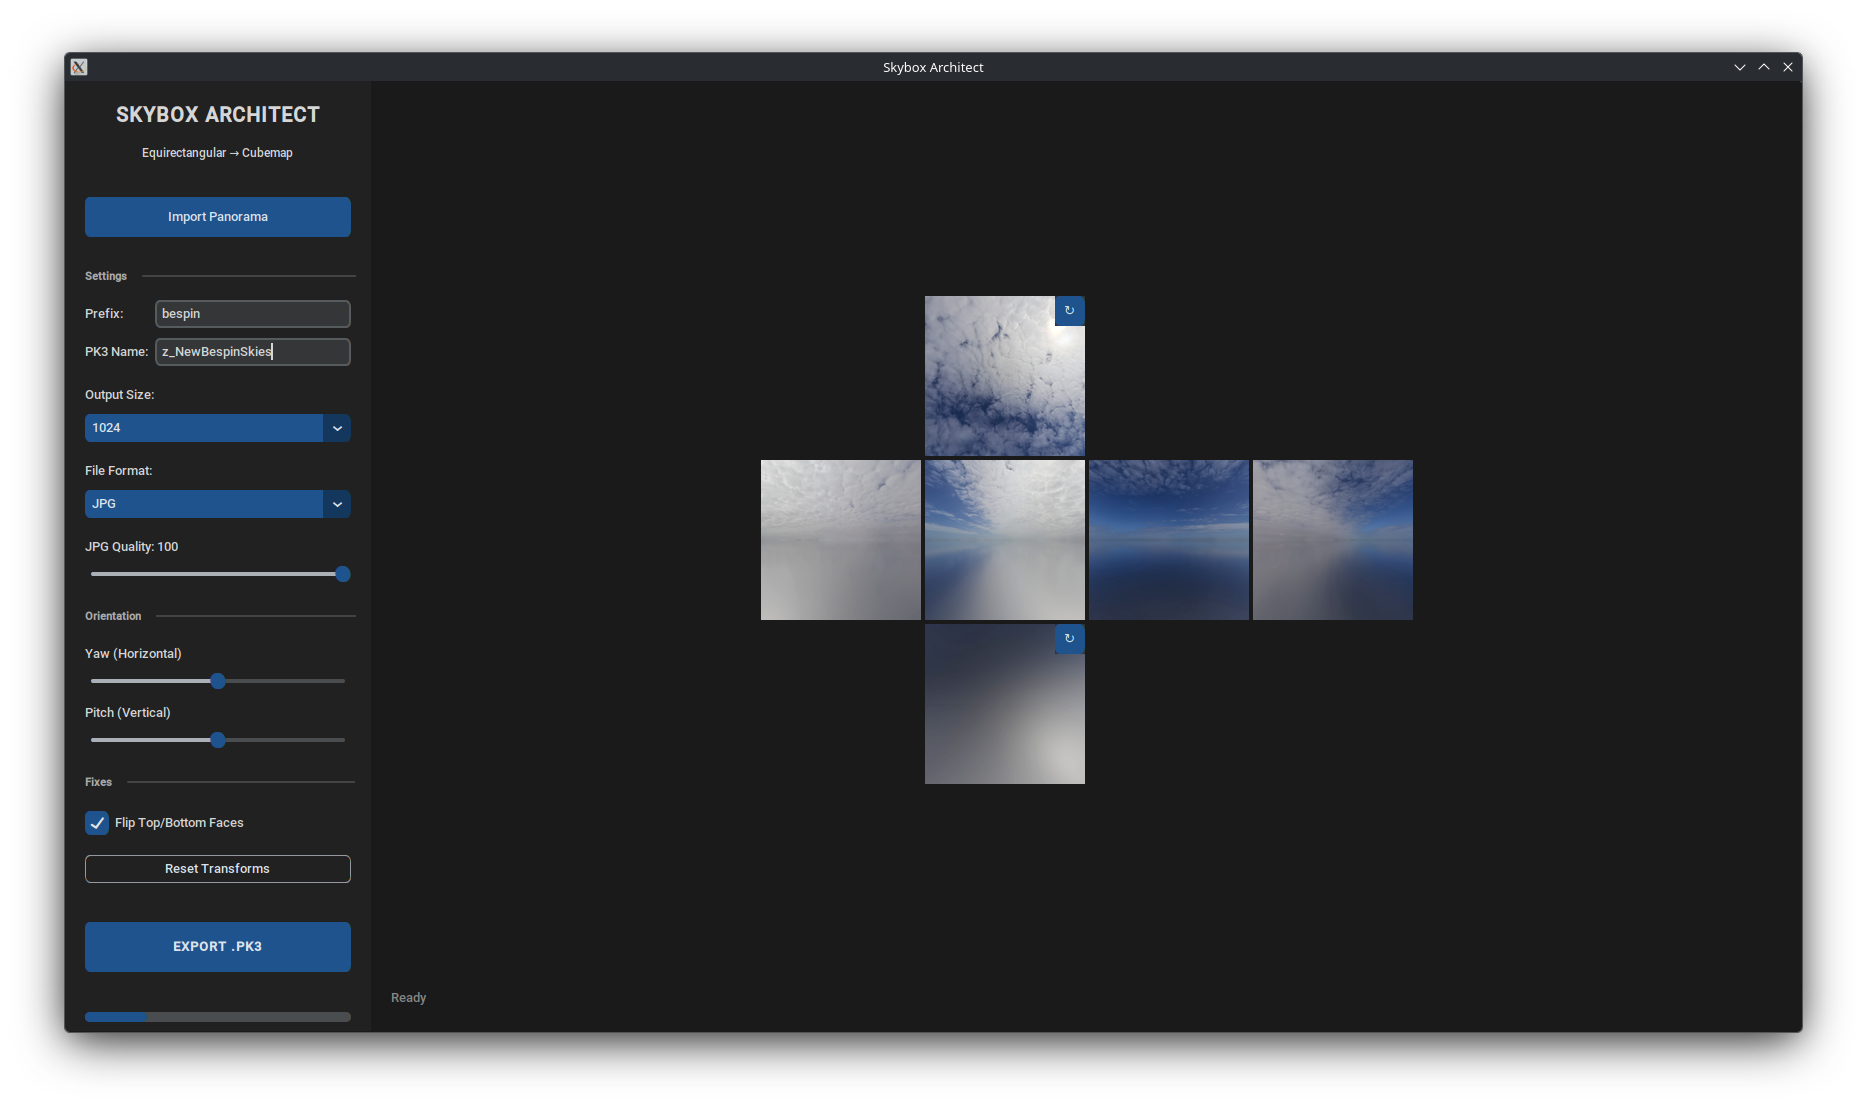Close the Skybox Architect window
The image size is (1867, 1109).
click(1788, 67)
